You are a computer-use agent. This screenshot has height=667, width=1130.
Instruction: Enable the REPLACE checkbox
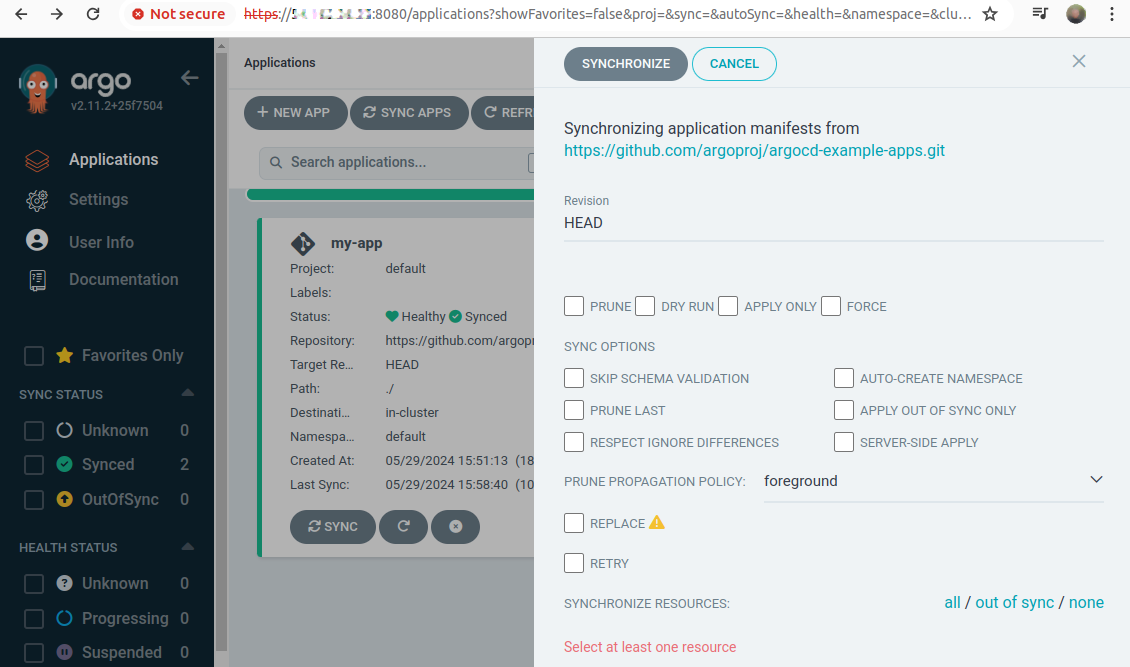[x=574, y=523]
